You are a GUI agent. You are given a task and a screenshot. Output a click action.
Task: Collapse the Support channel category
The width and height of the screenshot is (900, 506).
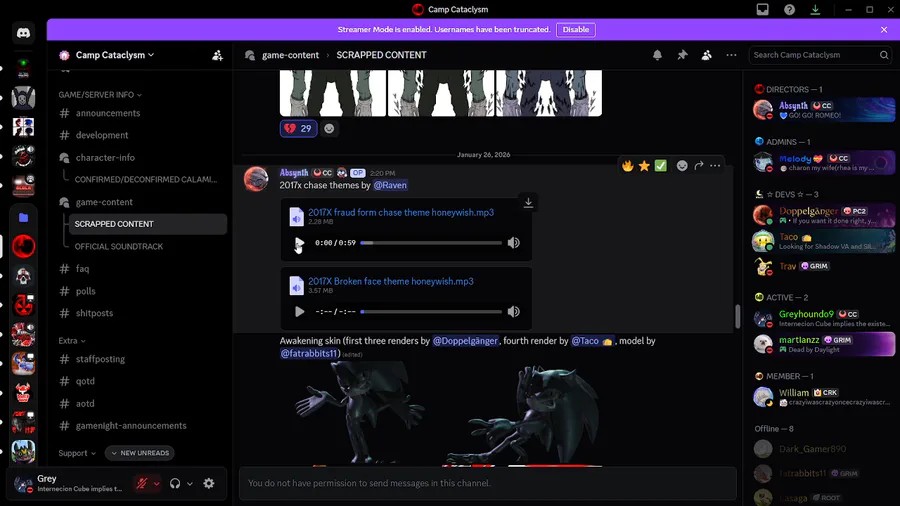(77, 453)
